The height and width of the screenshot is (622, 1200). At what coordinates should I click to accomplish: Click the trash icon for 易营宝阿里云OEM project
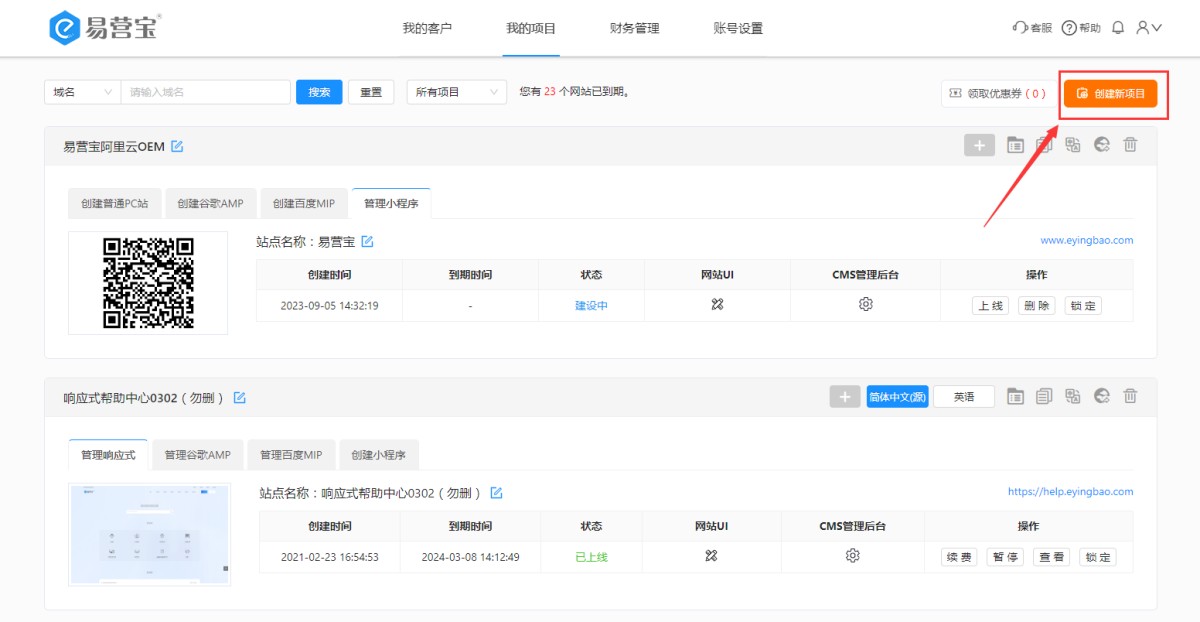pos(1130,145)
